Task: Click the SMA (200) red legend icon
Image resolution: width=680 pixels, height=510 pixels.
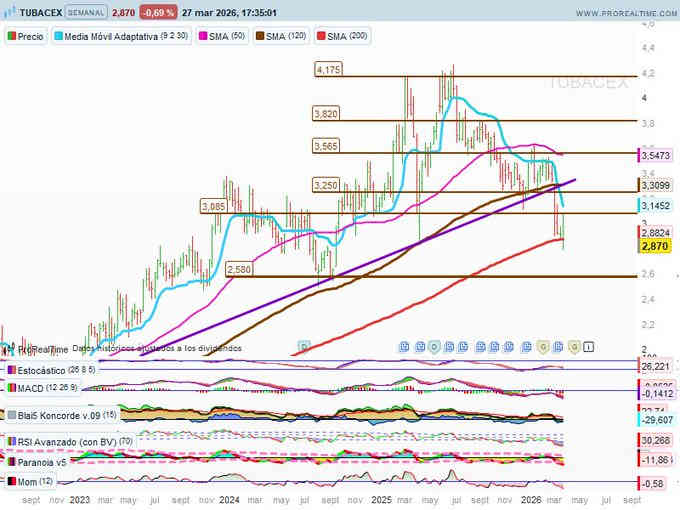Action: [x=321, y=35]
